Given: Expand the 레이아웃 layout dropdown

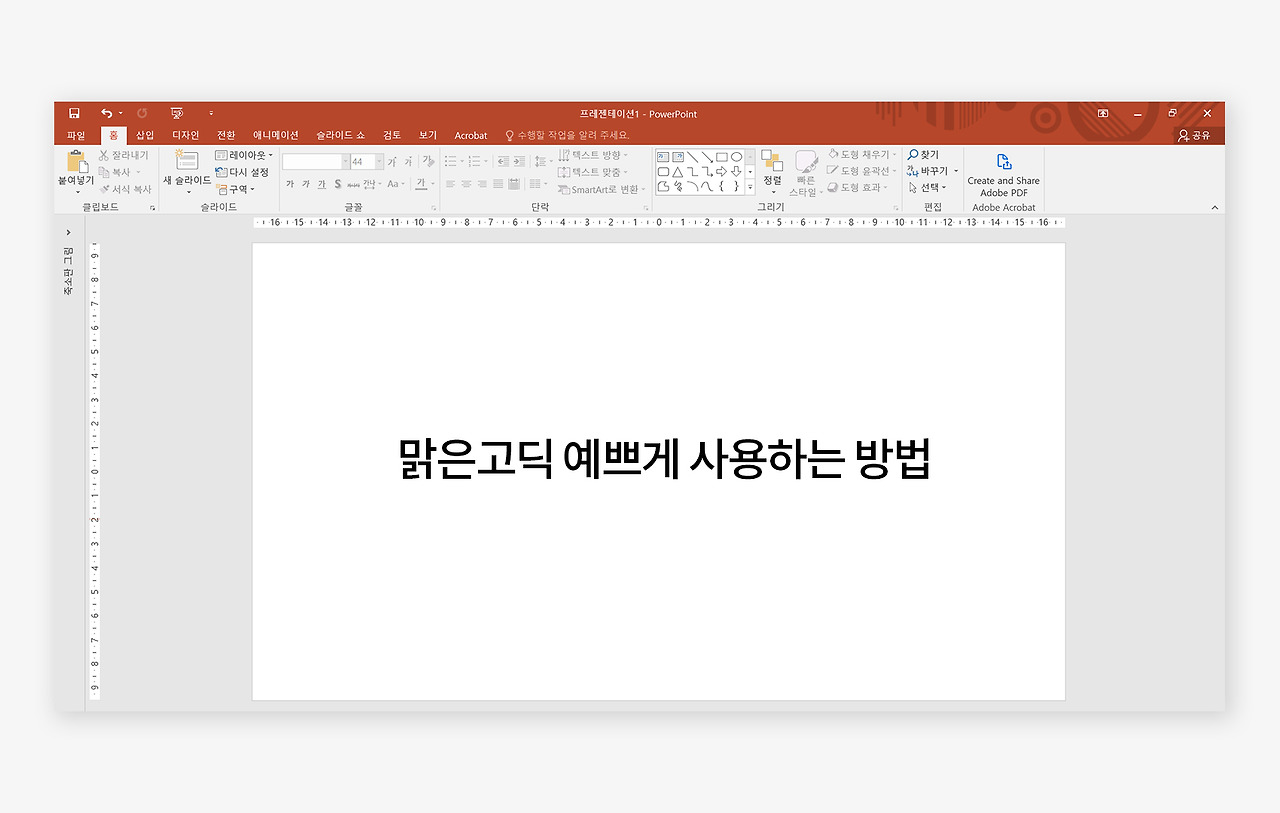Looking at the screenshot, I should click(x=243, y=154).
